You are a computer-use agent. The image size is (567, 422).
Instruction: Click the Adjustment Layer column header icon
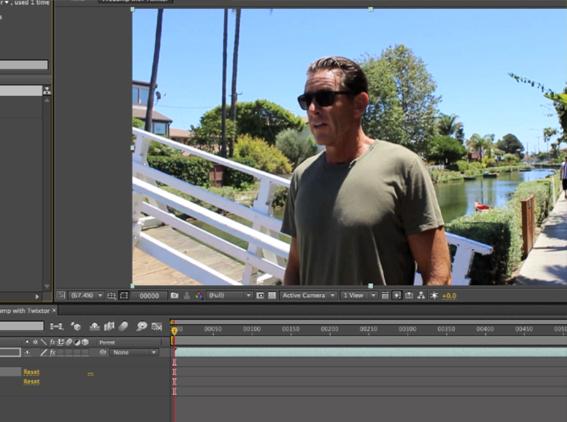(77, 342)
